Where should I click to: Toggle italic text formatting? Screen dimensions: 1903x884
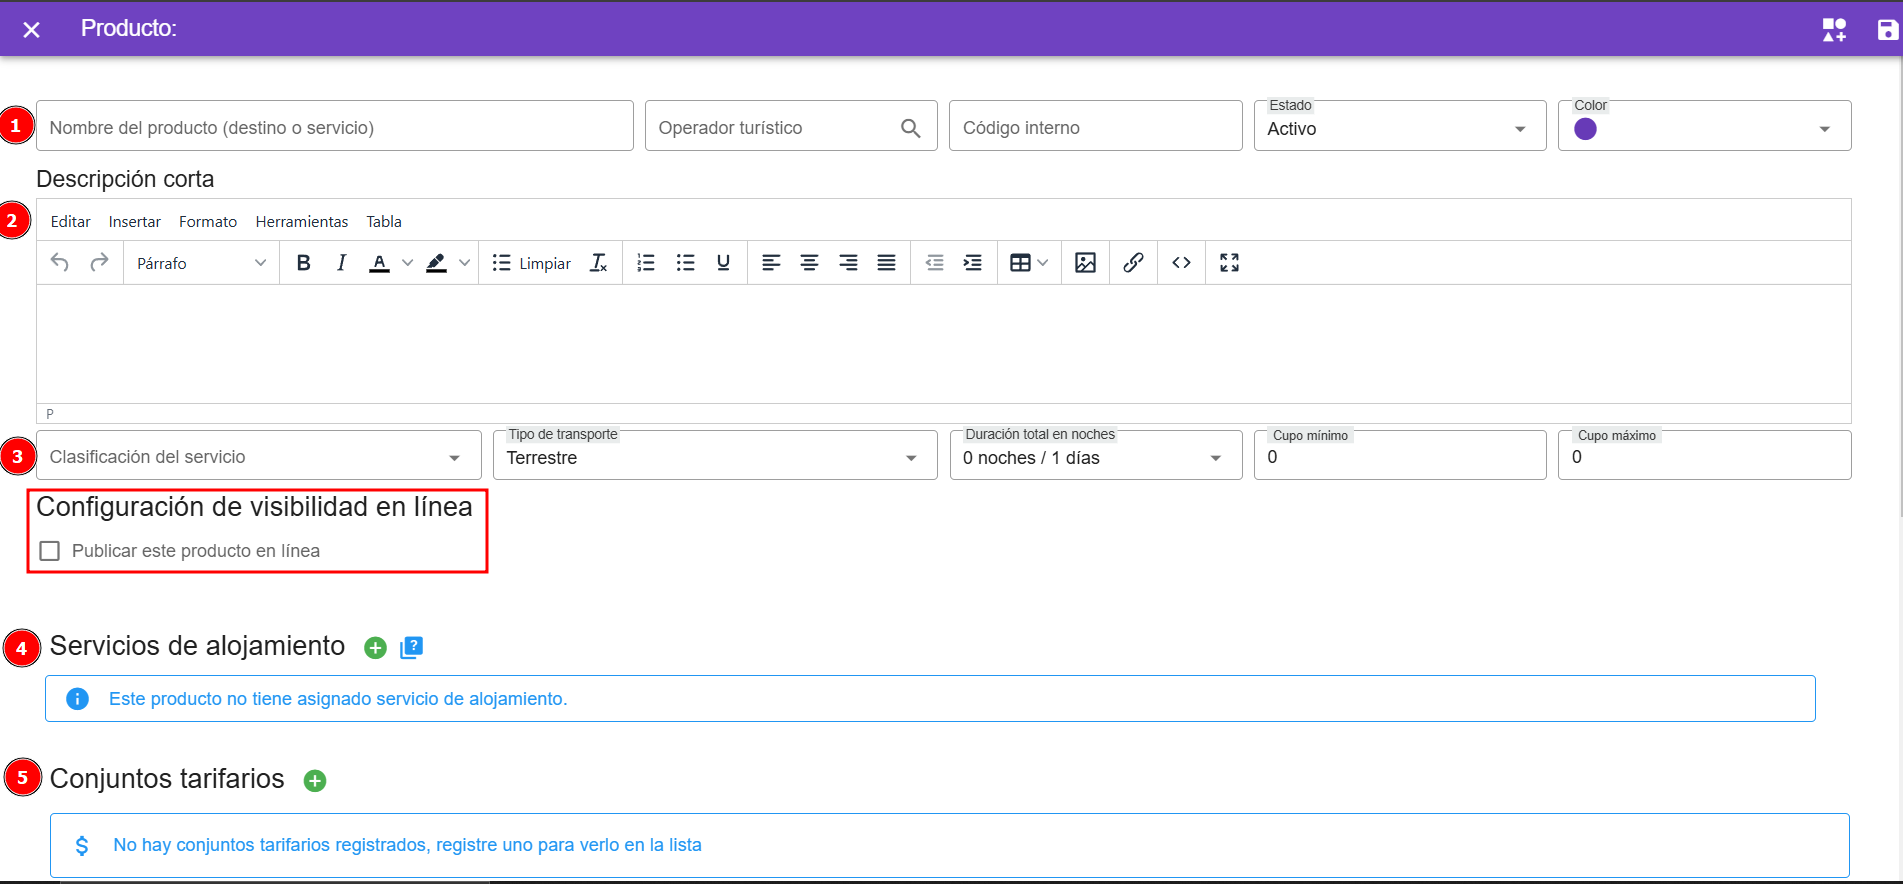click(341, 263)
